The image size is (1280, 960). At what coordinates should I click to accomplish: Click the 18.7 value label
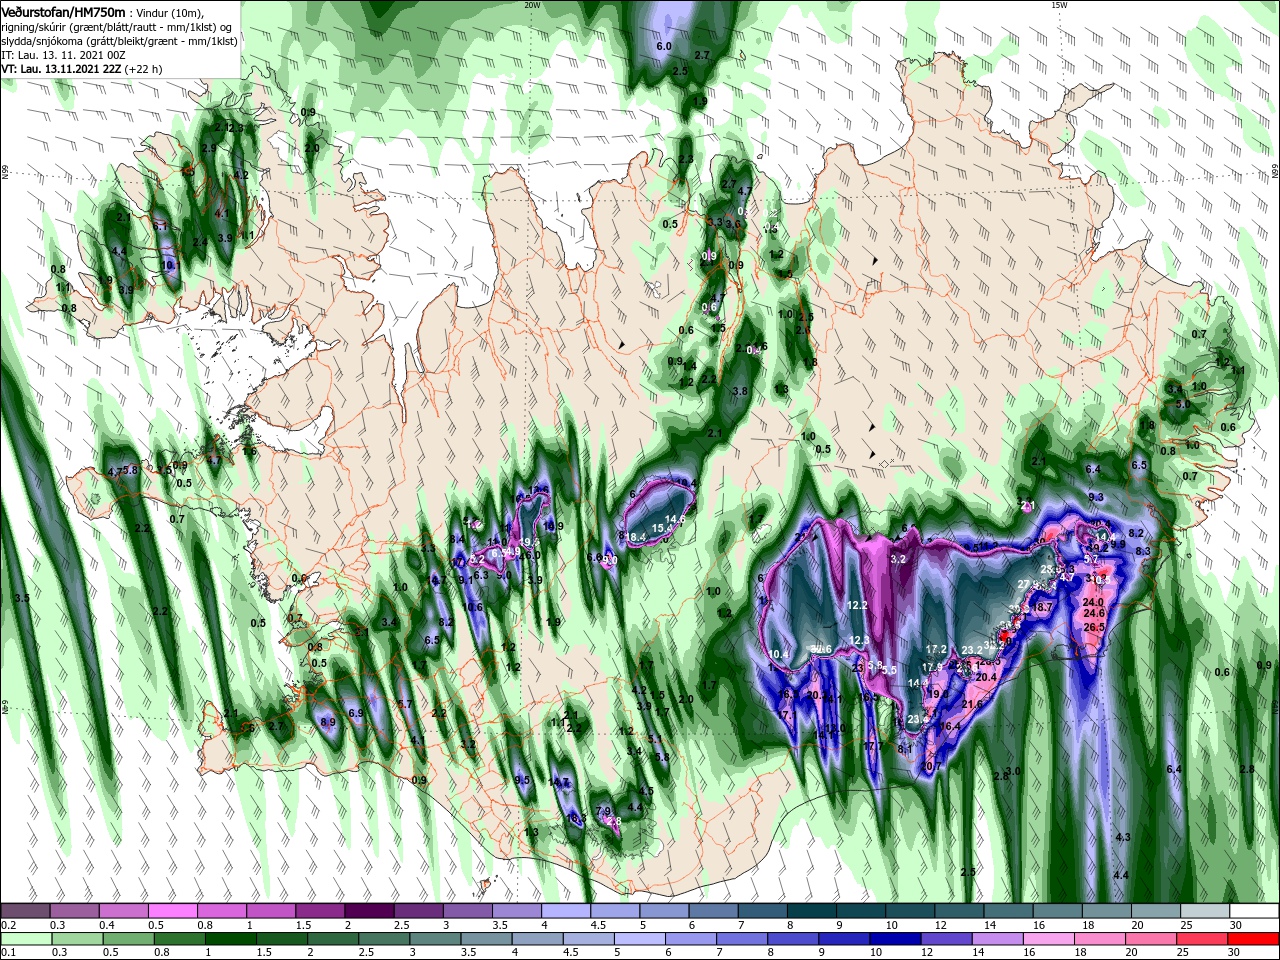pos(1043,607)
